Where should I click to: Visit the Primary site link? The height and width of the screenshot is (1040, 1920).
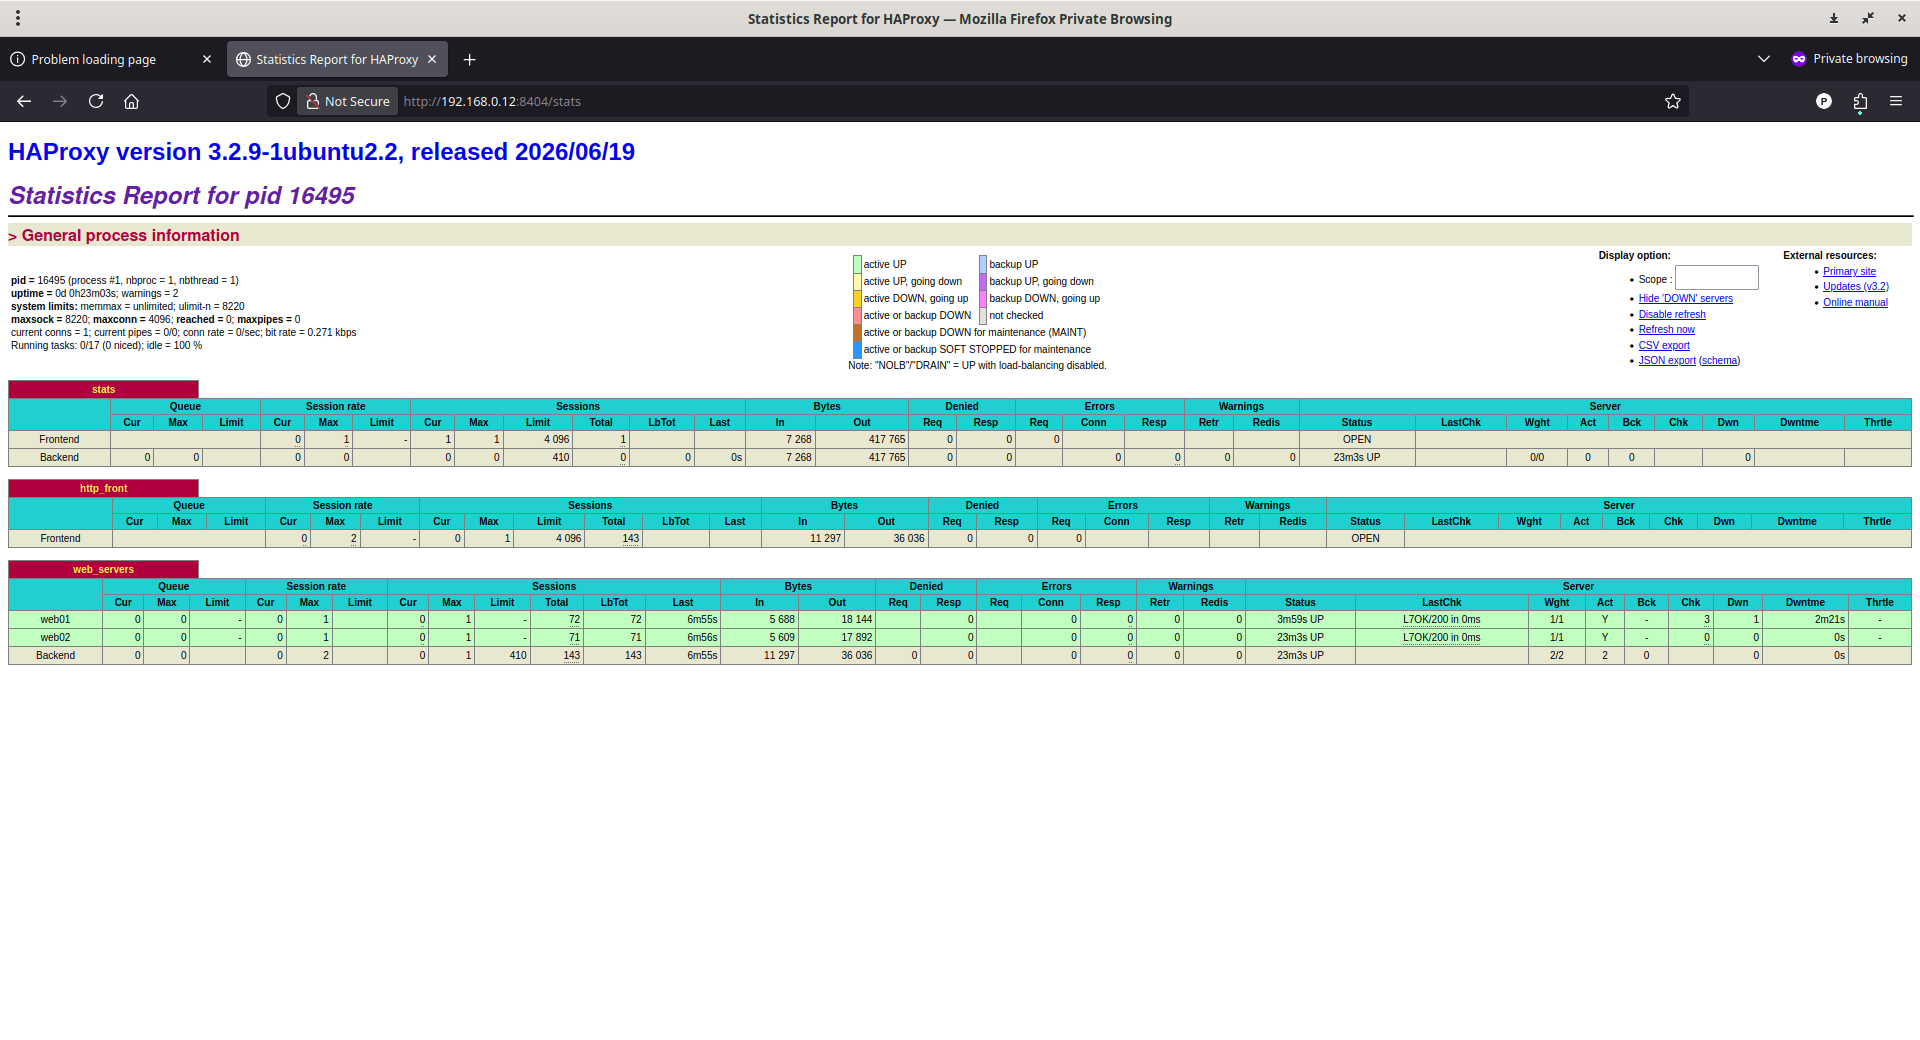pyautogui.click(x=1849, y=271)
